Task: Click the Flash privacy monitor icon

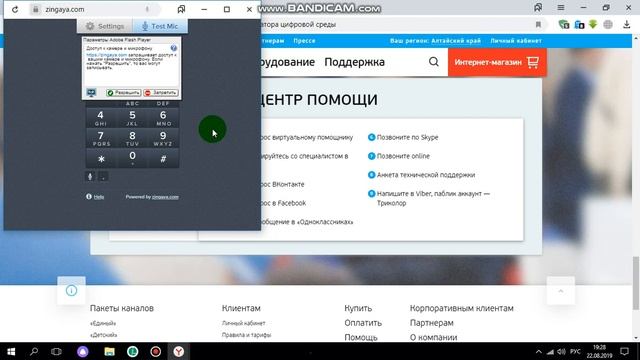Action: point(91,93)
